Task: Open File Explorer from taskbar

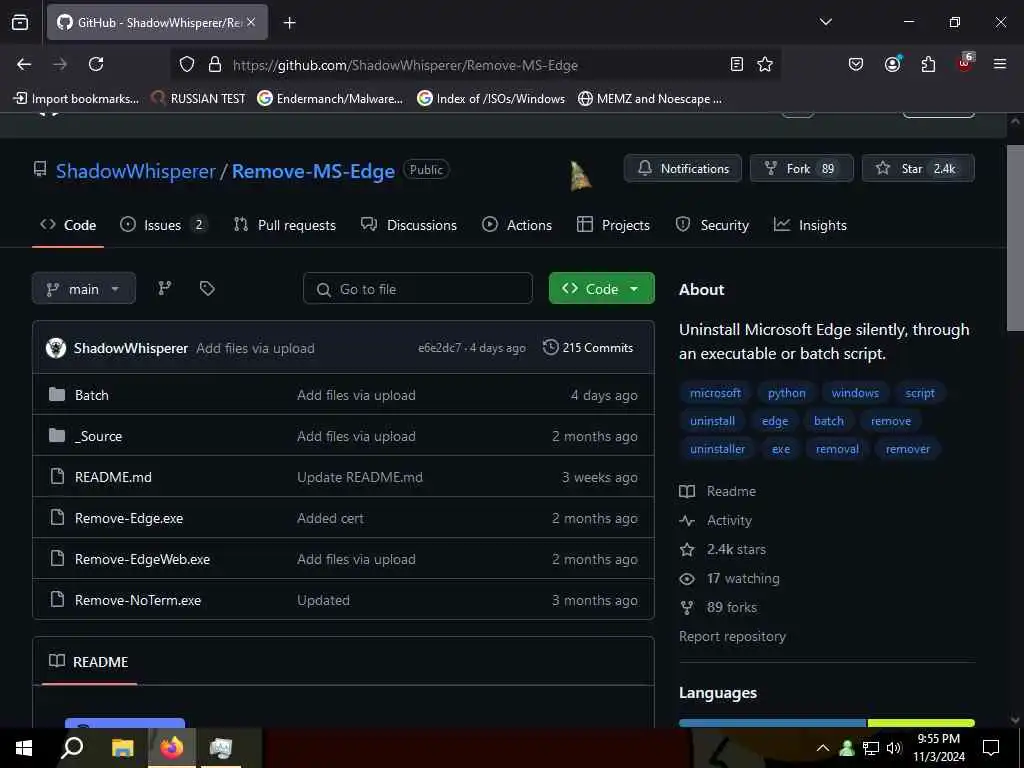Action: point(122,748)
